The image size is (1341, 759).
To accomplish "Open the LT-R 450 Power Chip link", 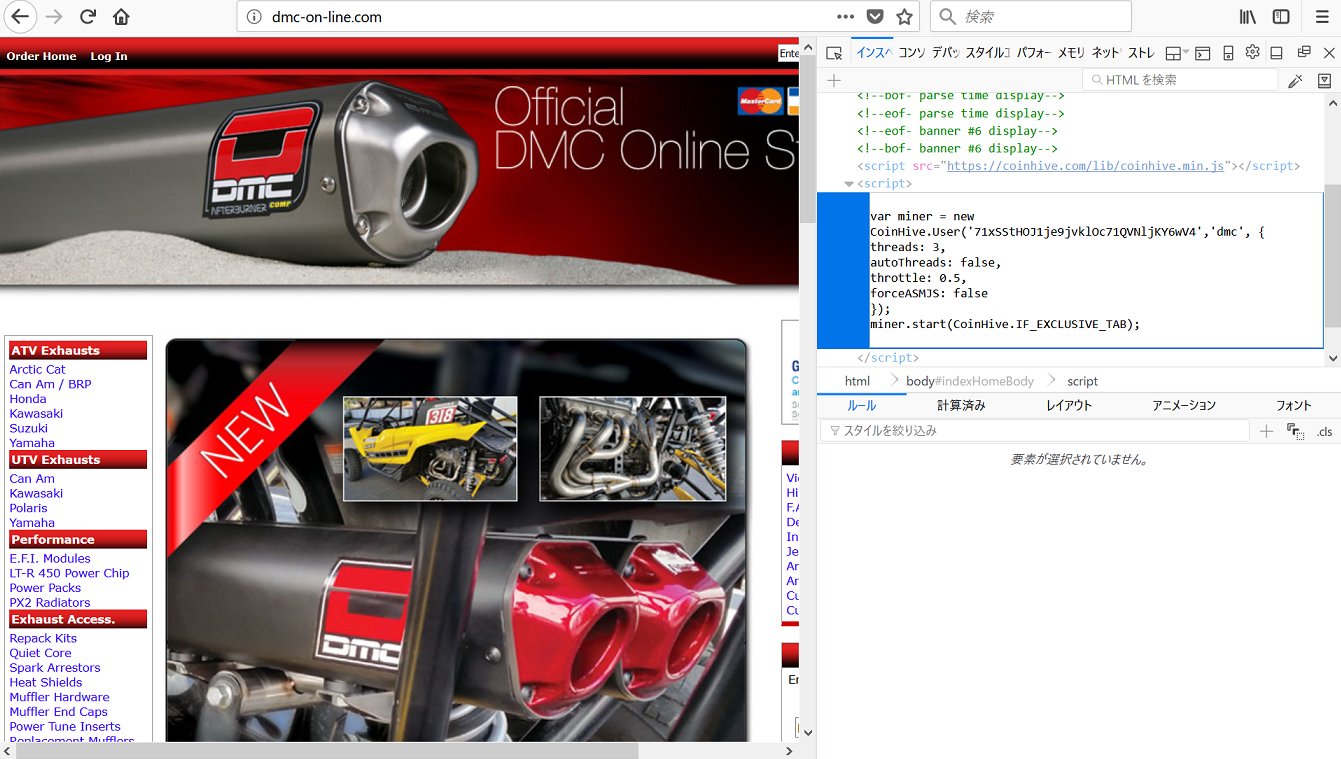I will tap(69, 573).
